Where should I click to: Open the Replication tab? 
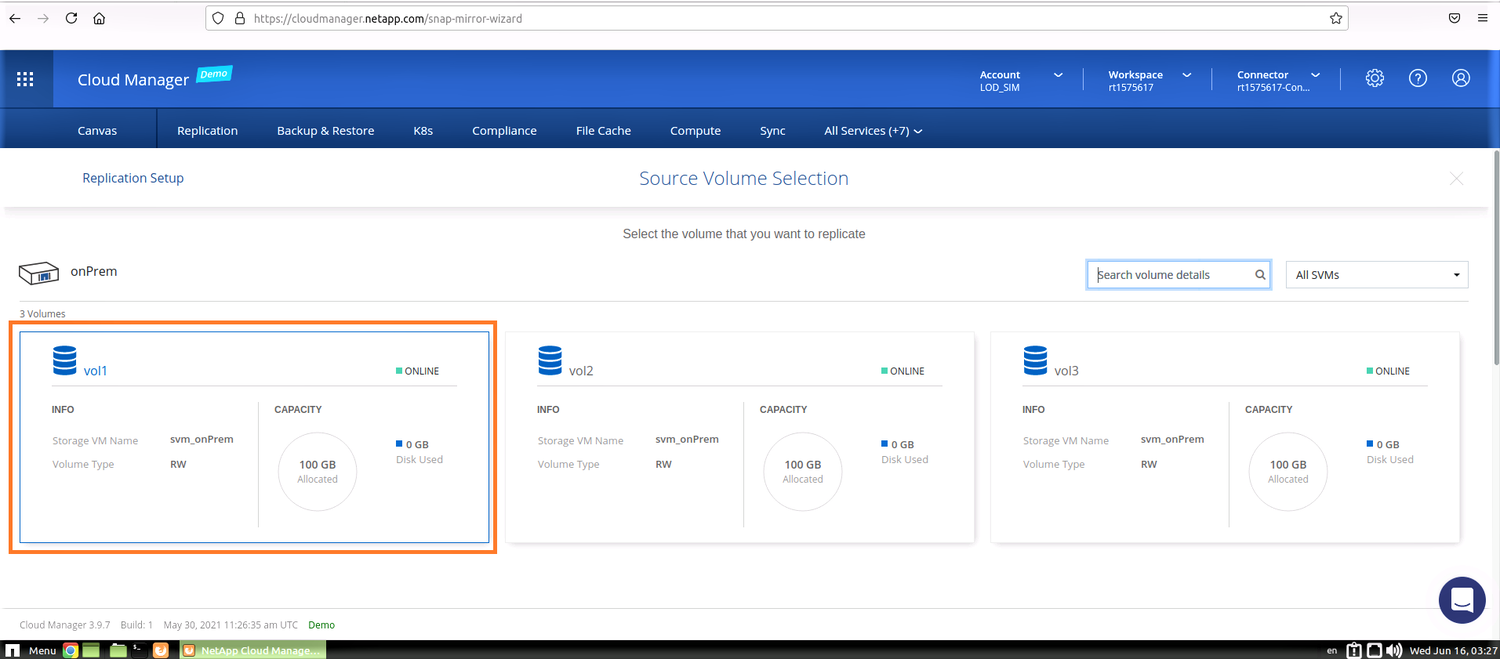click(207, 131)
